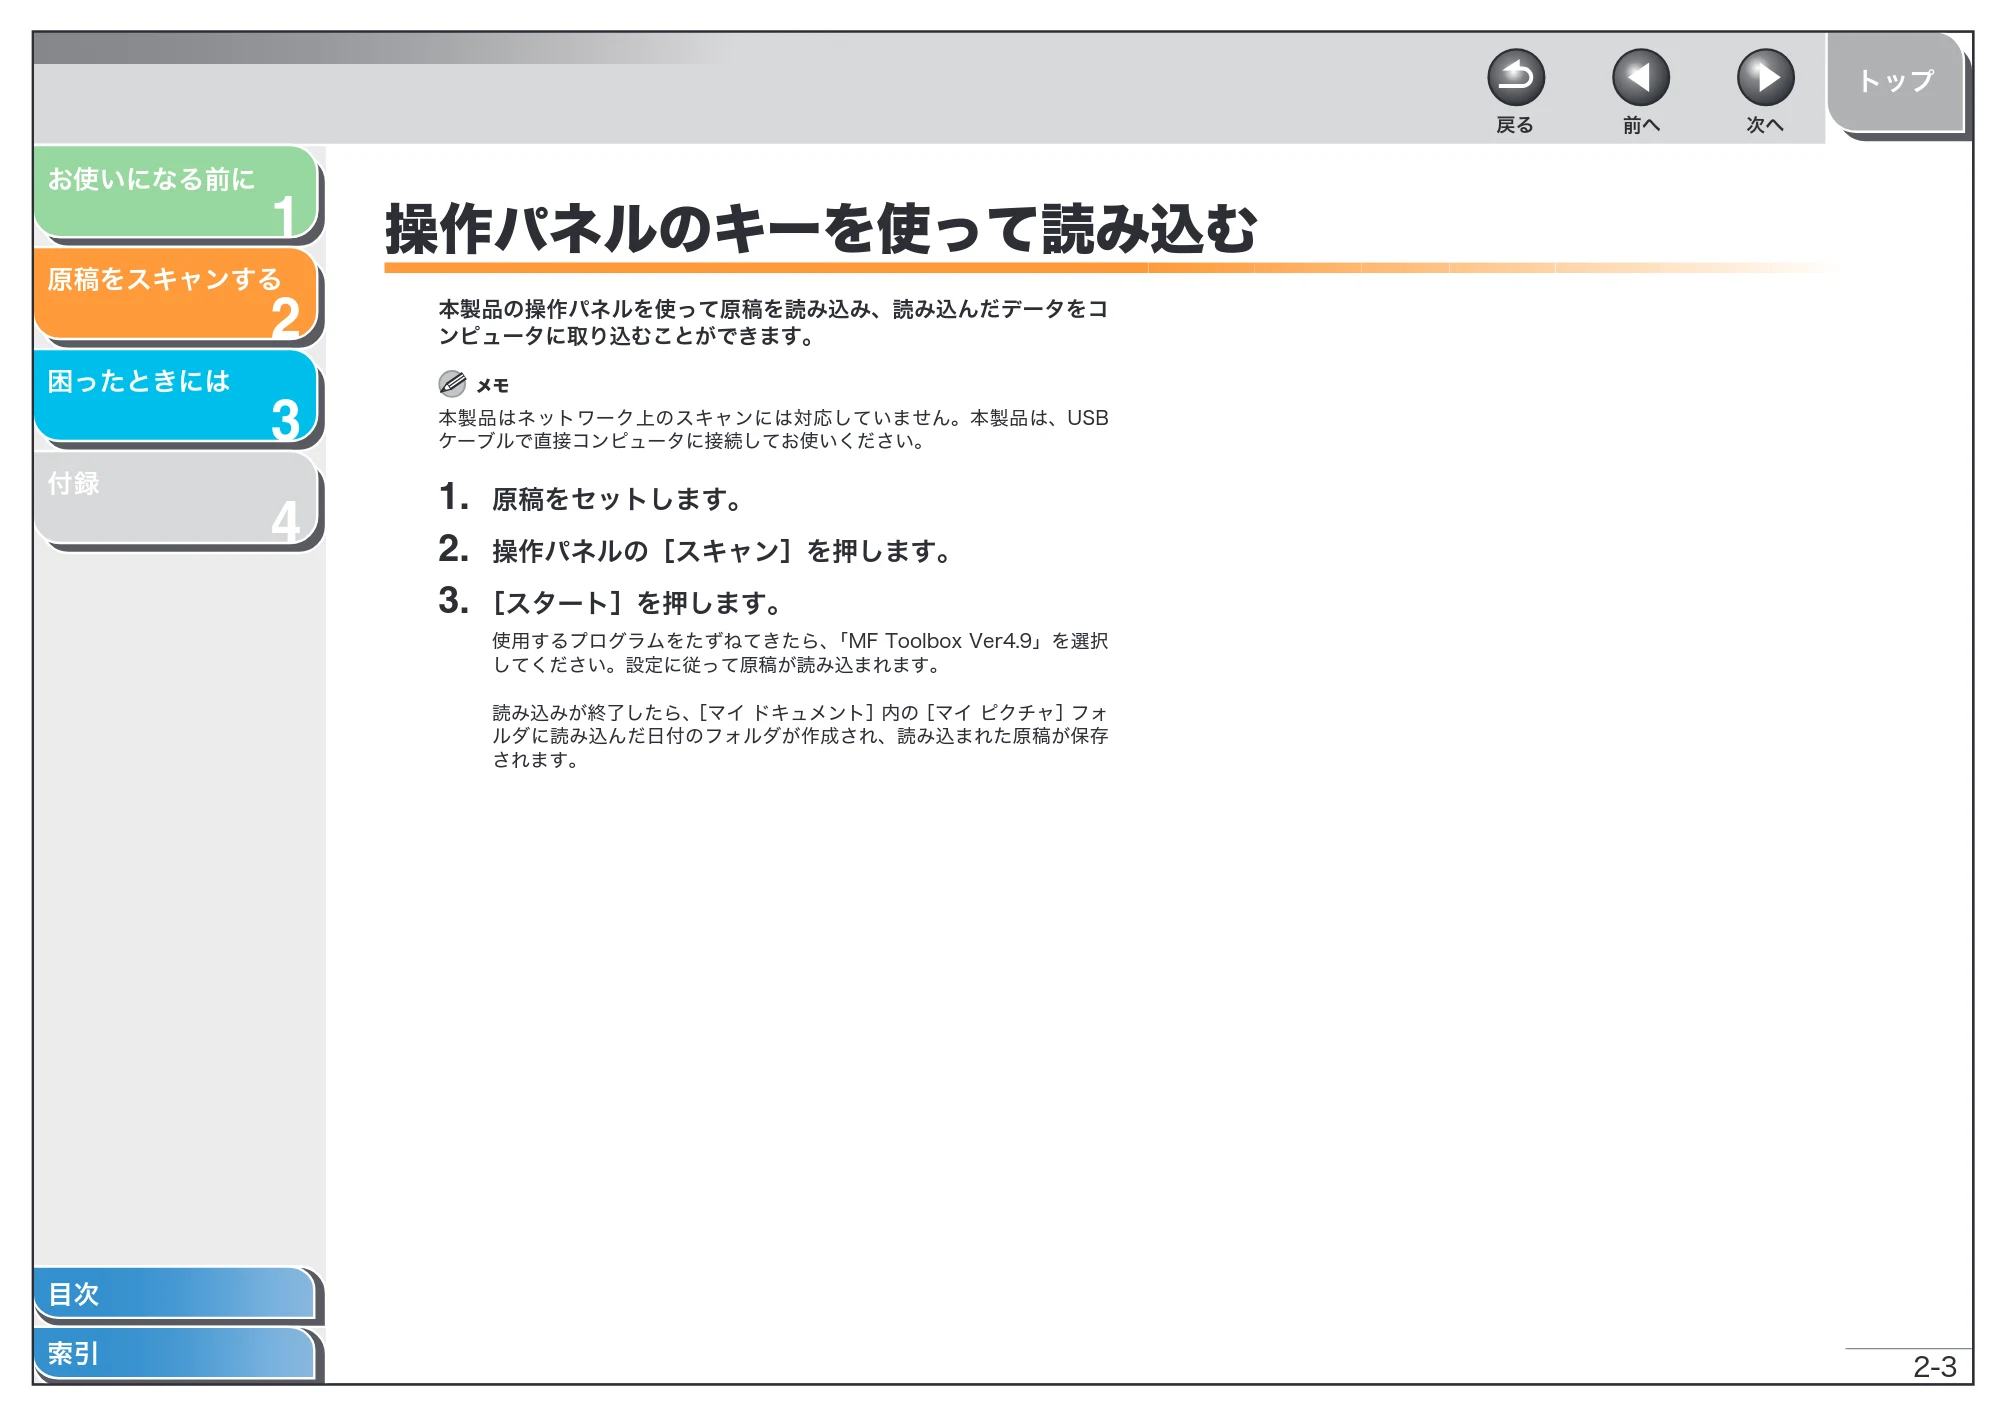This screenshot has height=1415, width=2000.
Task: Open chapter 1 お使いになる前に
Action: click(x=176, y=192)
